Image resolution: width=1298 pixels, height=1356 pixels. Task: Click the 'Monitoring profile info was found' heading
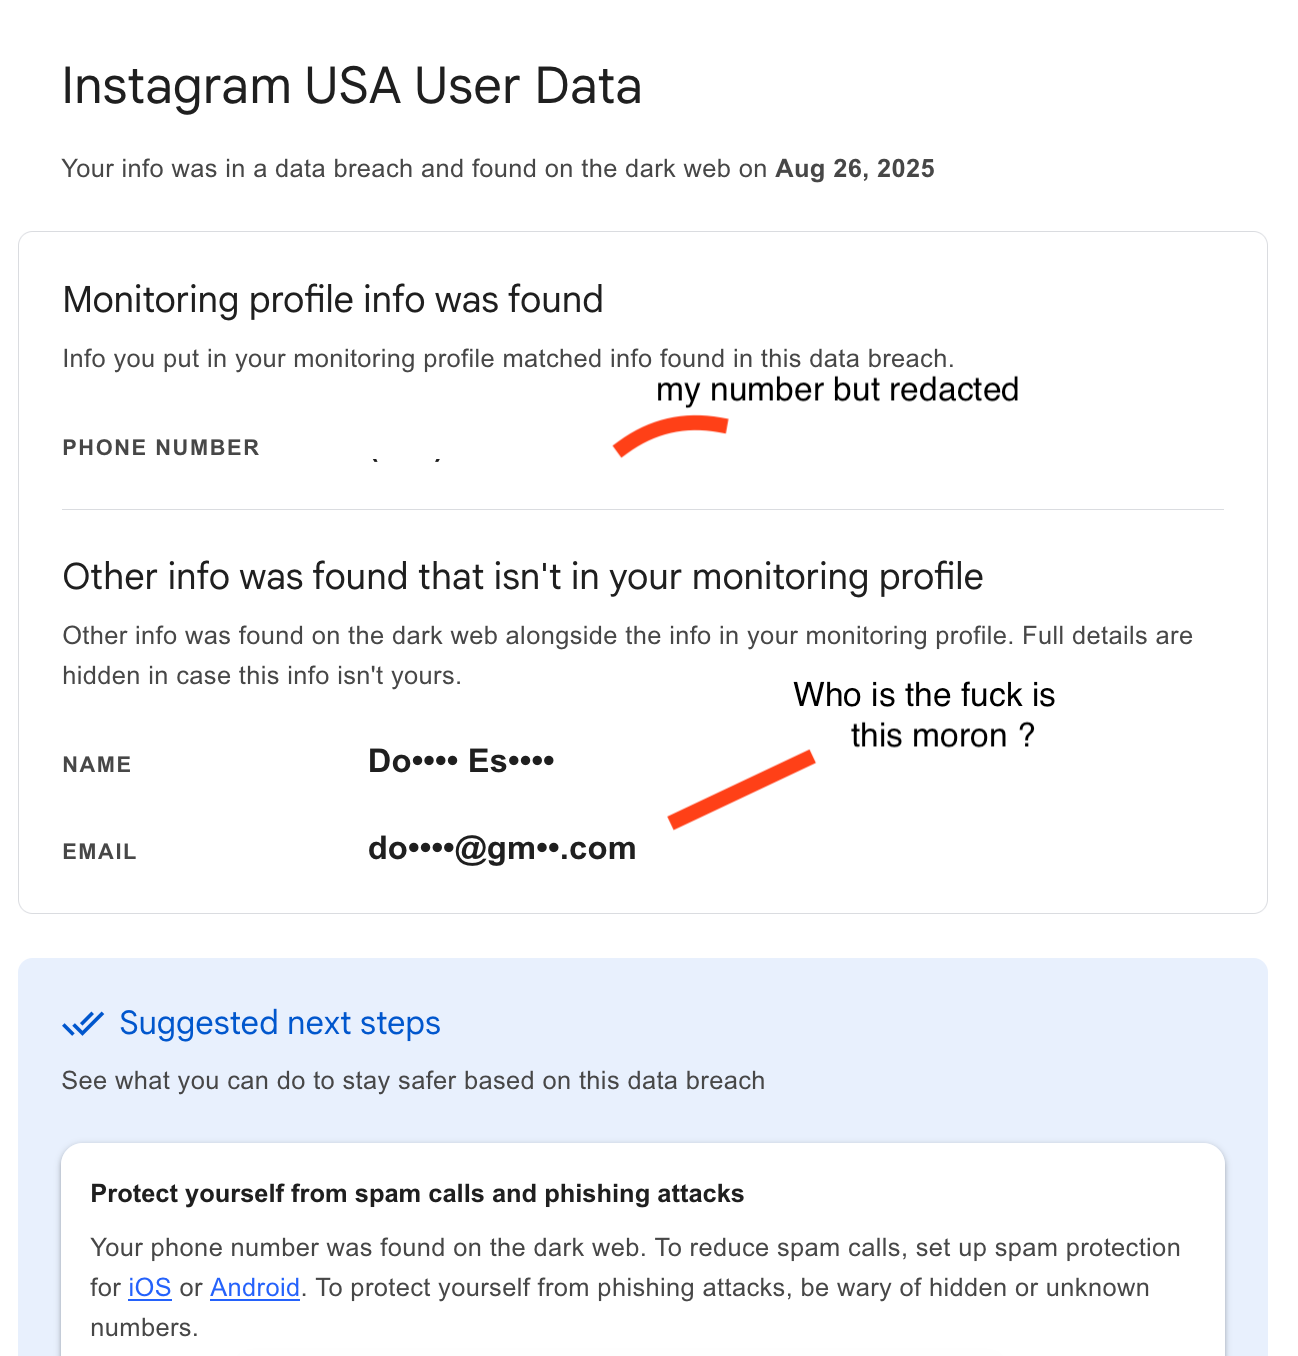333,300
